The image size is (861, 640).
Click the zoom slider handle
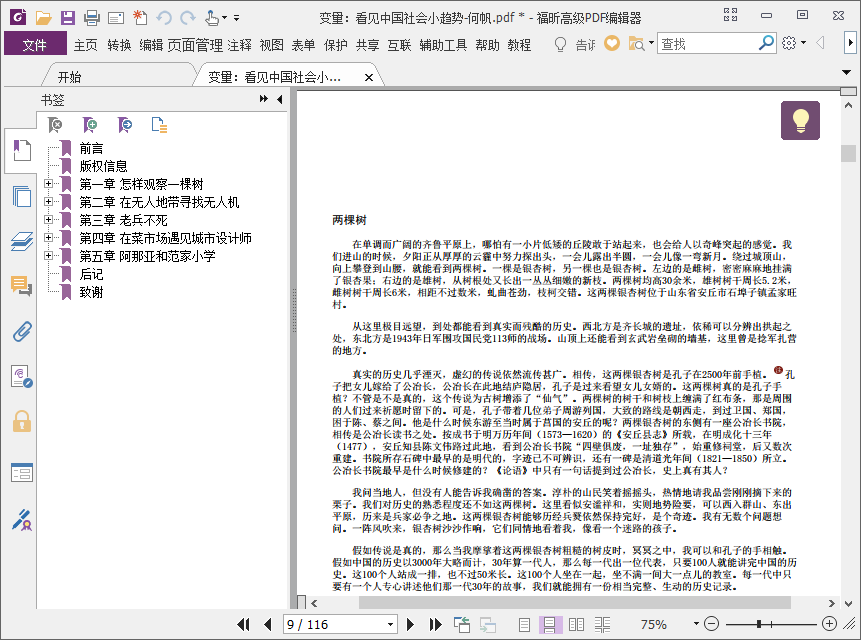pos(759,624)
